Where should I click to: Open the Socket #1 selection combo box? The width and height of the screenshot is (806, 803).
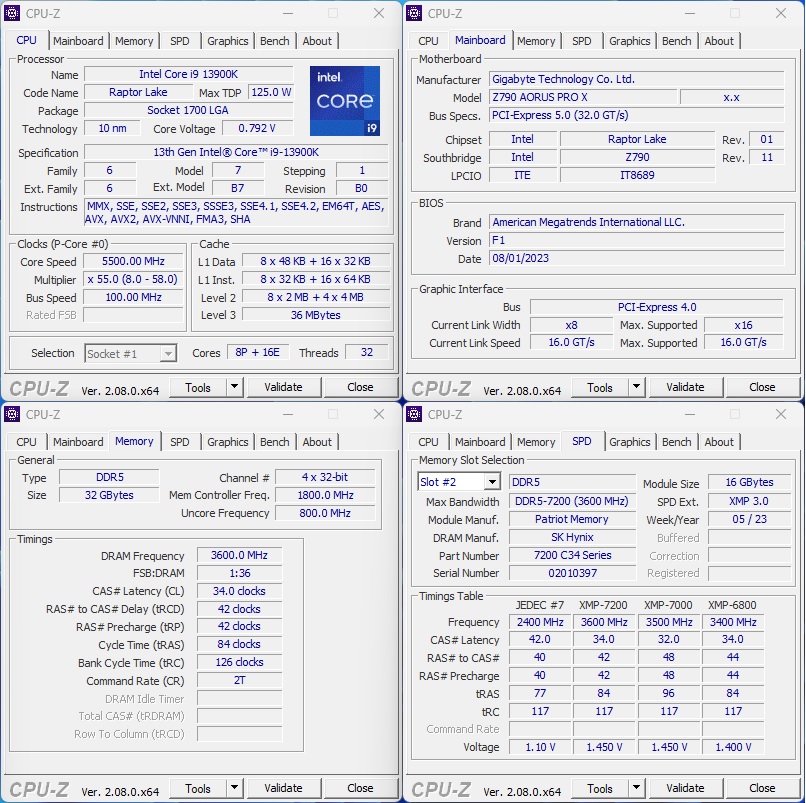131,354
